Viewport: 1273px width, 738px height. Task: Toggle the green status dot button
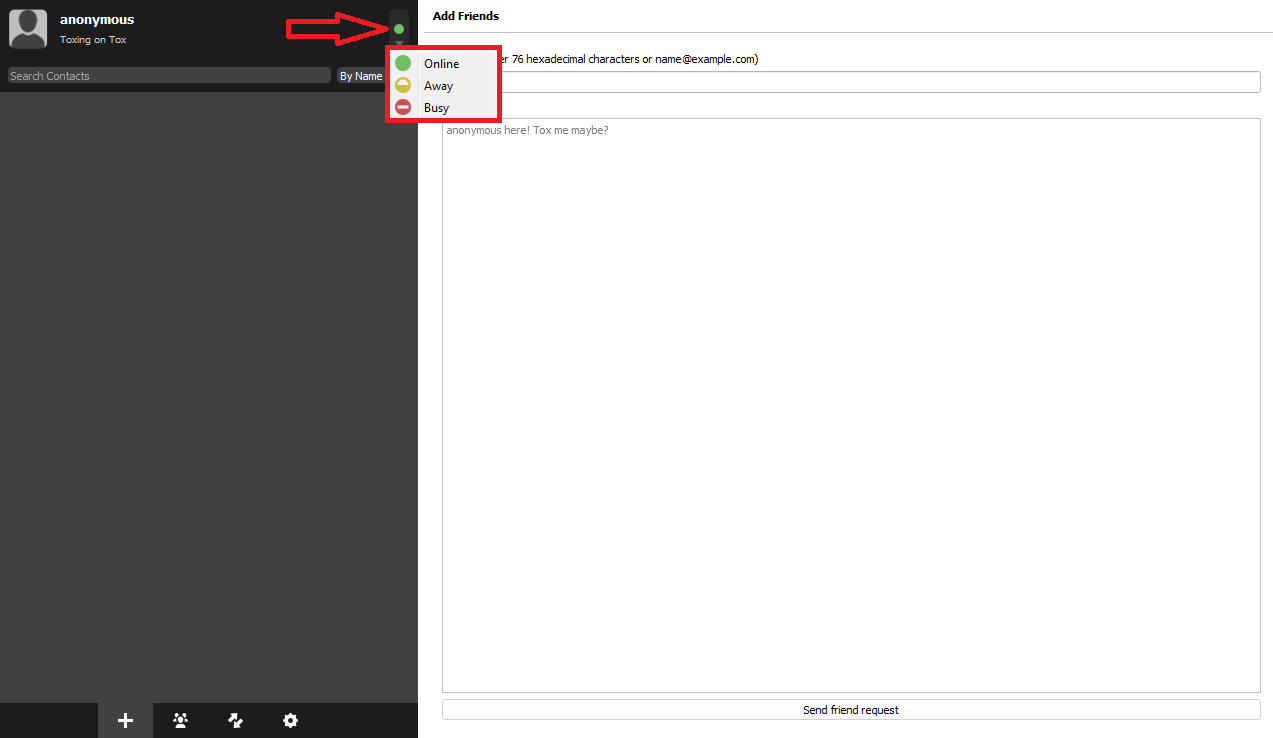pyautogui.click(x=399, y=28)
